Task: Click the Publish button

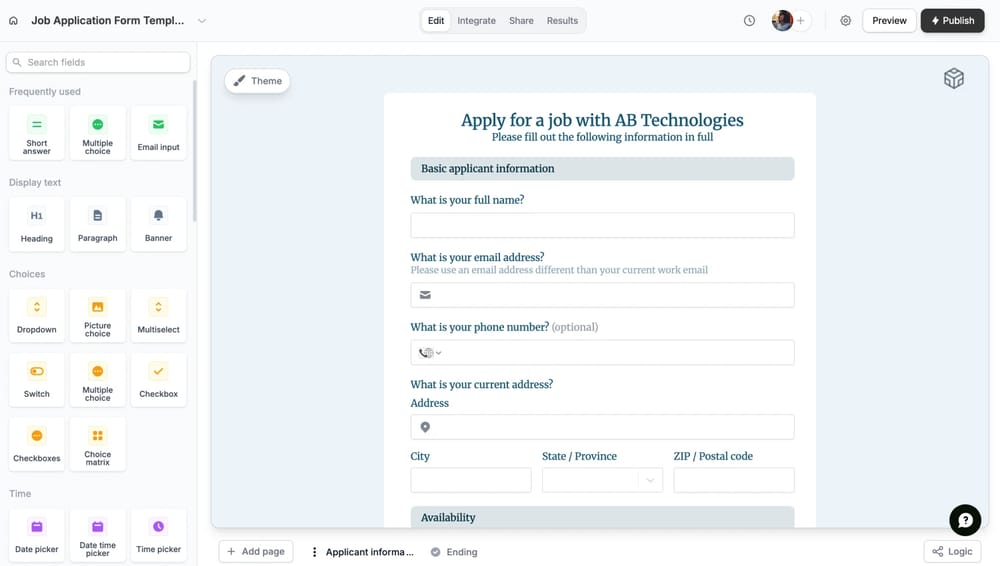Action: coord(952,20)
